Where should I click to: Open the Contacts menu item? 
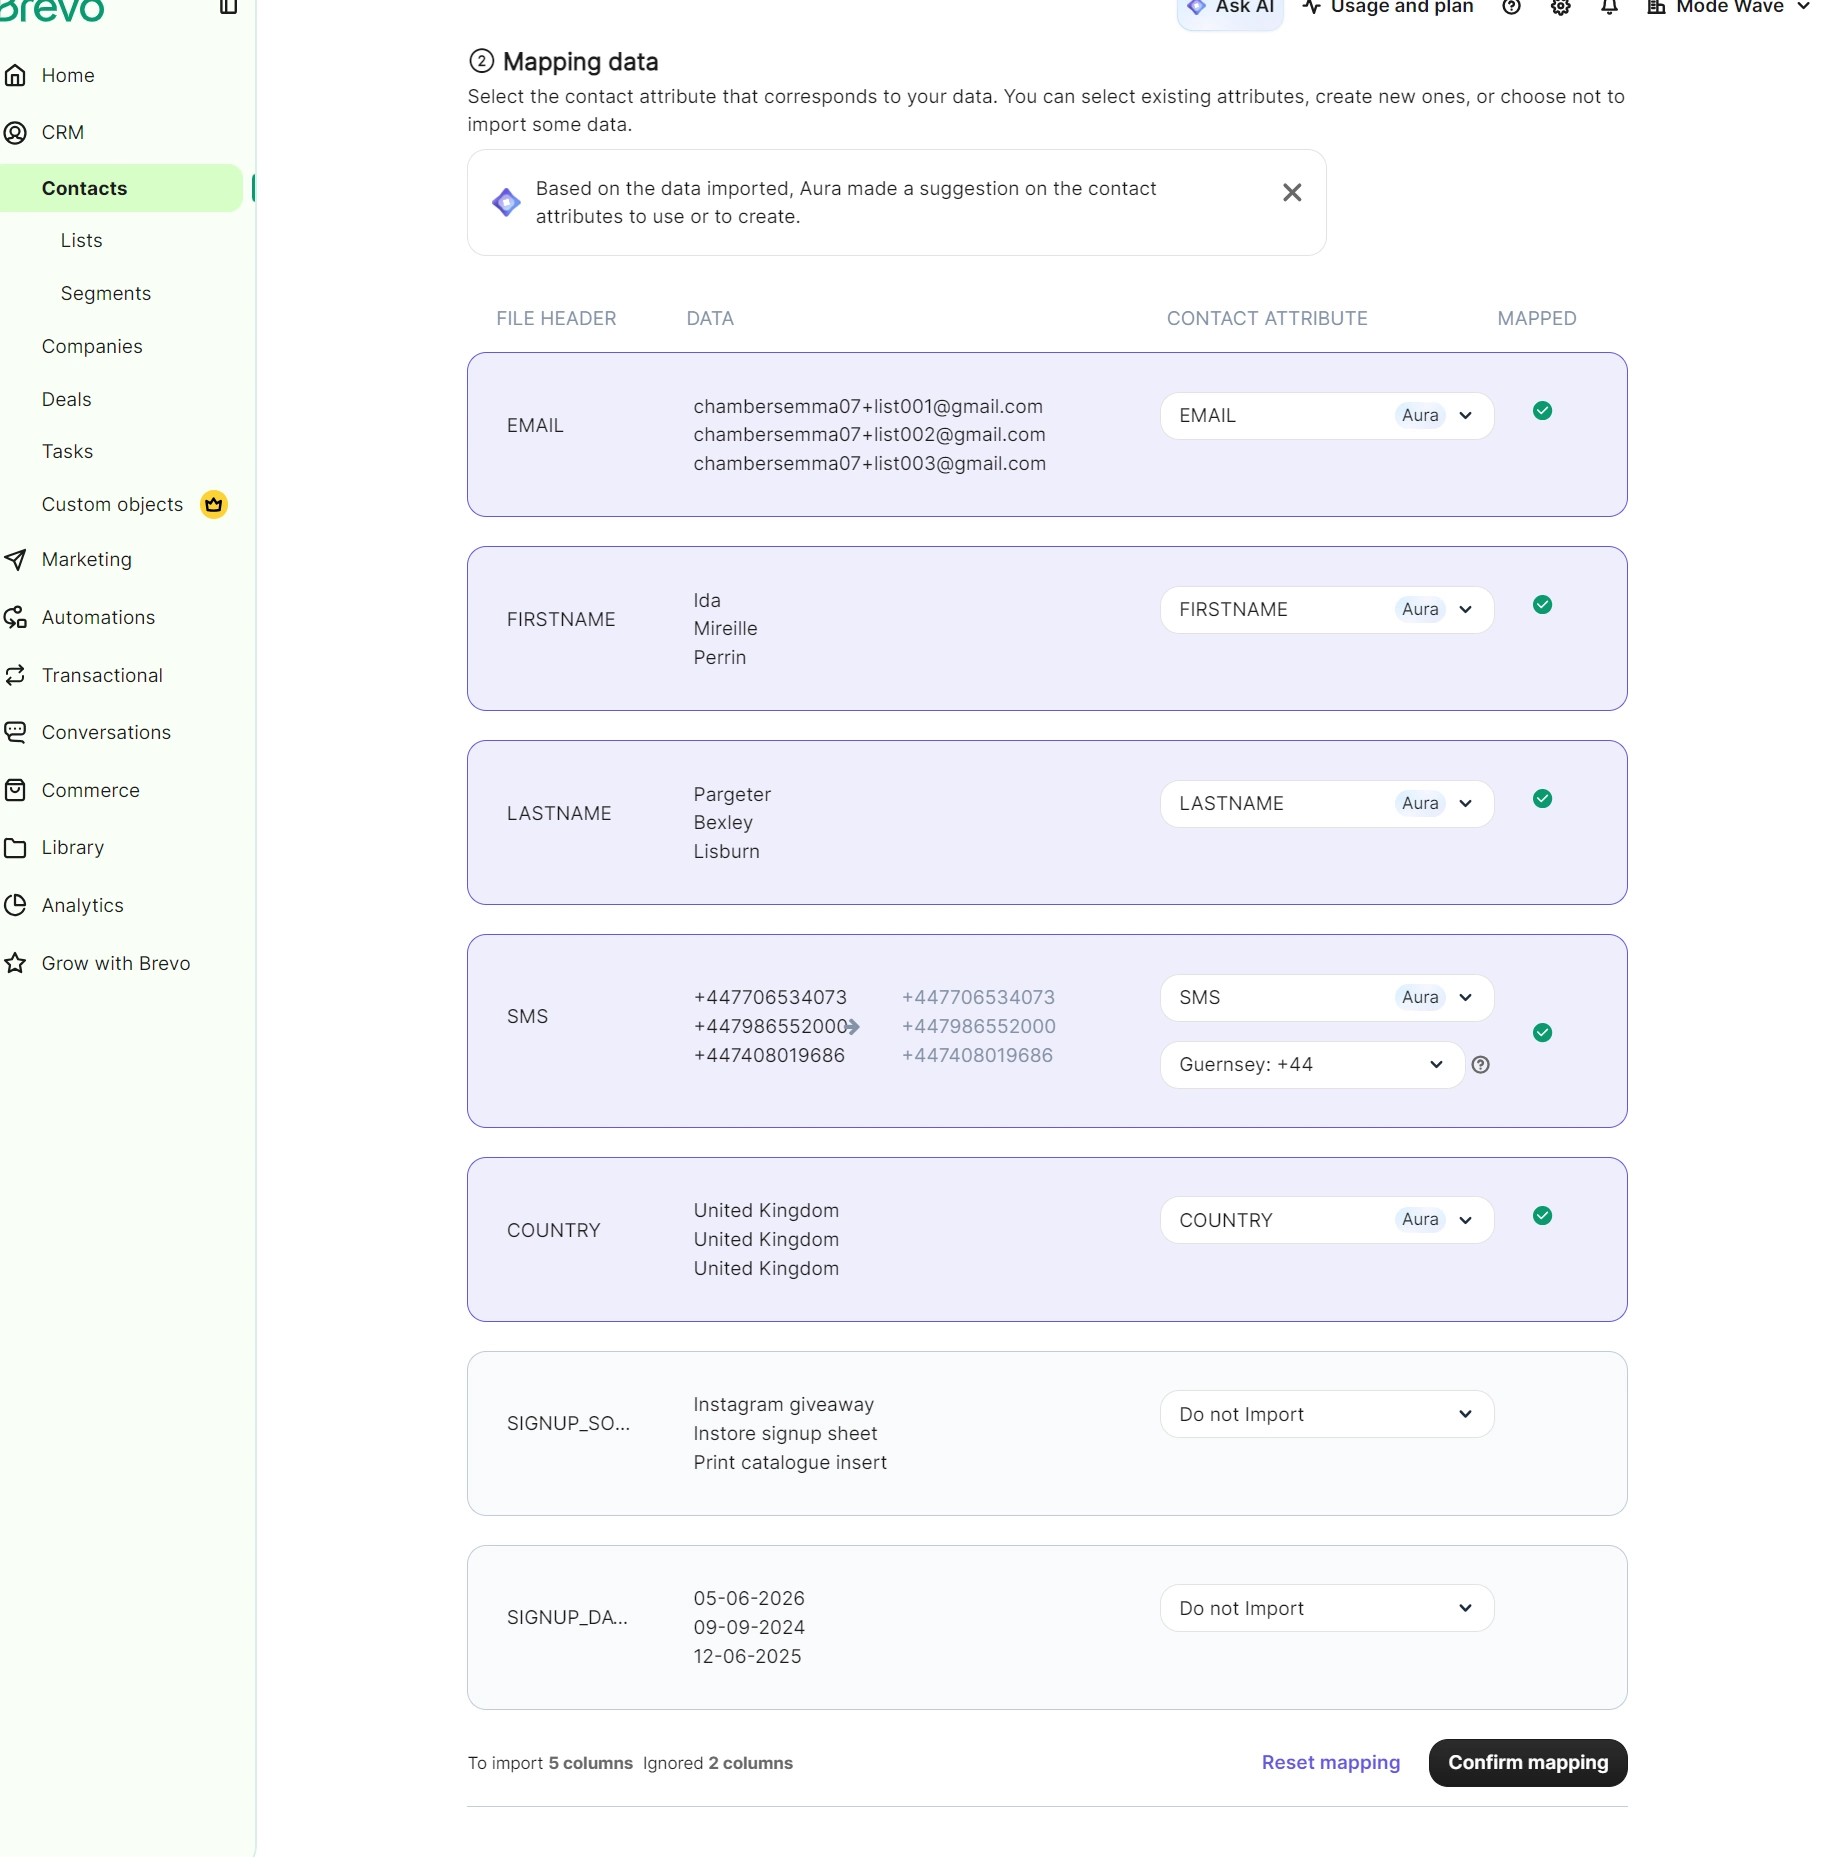point(121,188)
